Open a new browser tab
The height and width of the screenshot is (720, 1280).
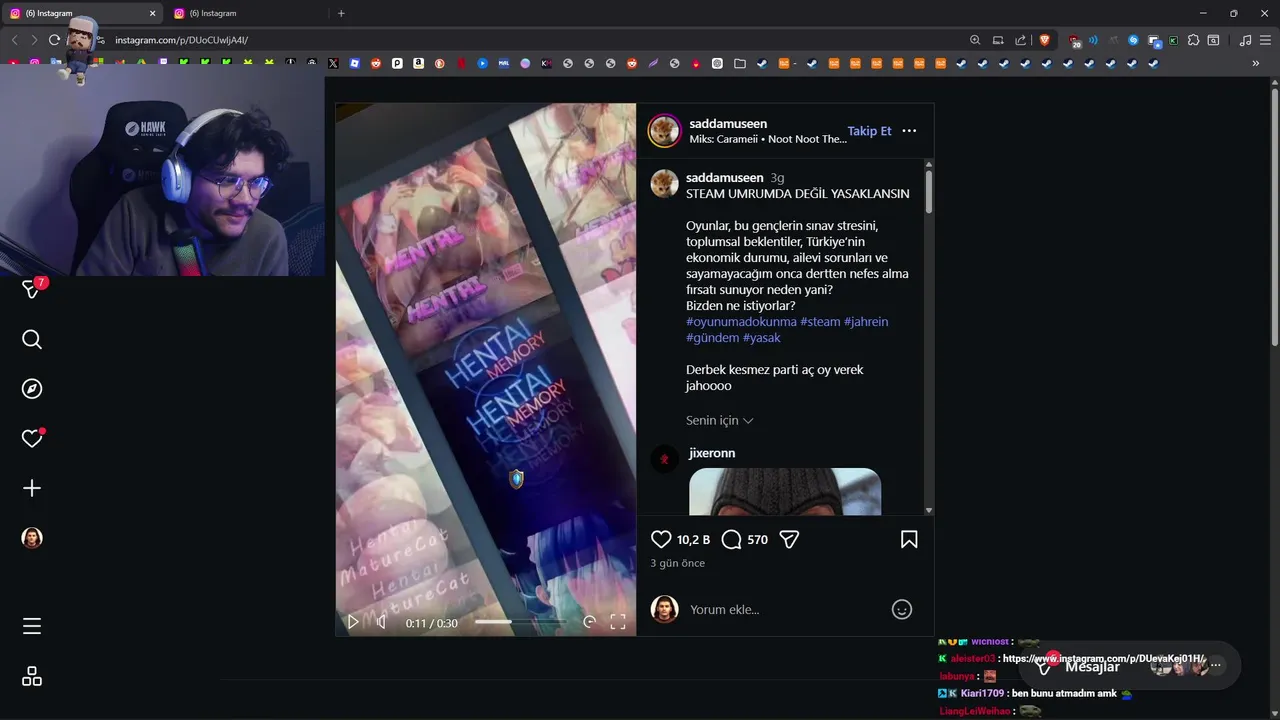pyautogui.click(x=341, y=13)
